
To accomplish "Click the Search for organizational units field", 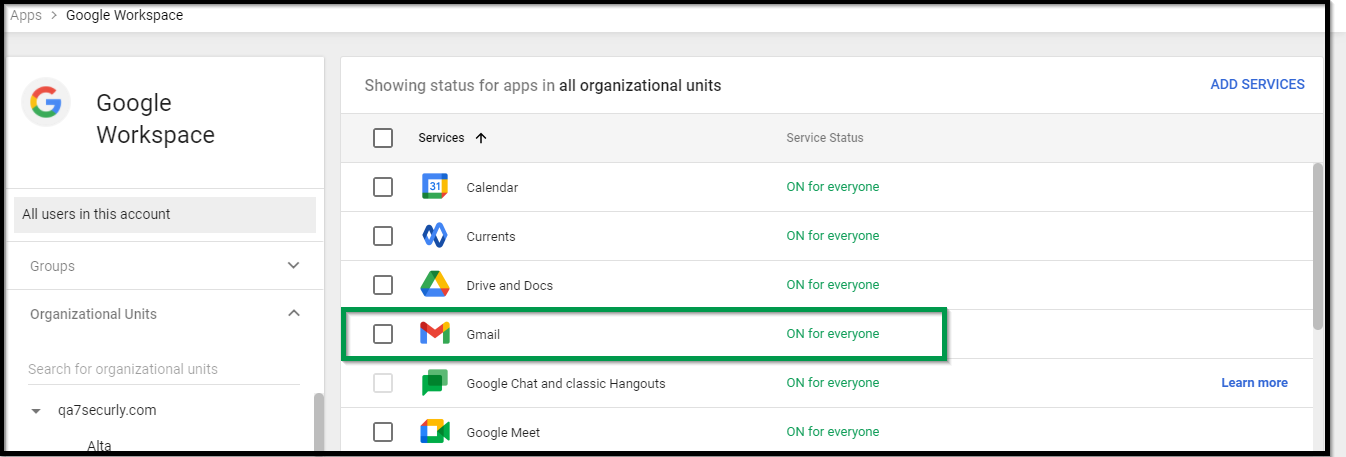I will coord(164,369).
